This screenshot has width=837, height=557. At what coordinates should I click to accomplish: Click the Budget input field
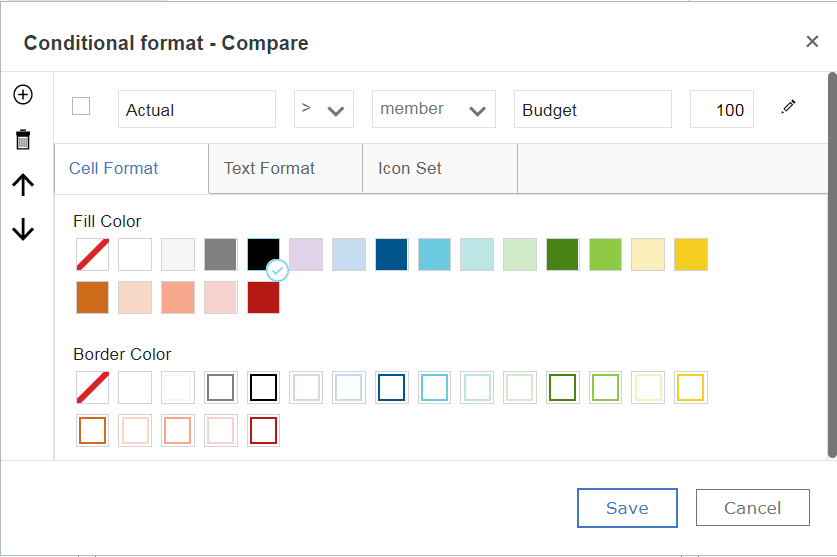coord(593,109)
